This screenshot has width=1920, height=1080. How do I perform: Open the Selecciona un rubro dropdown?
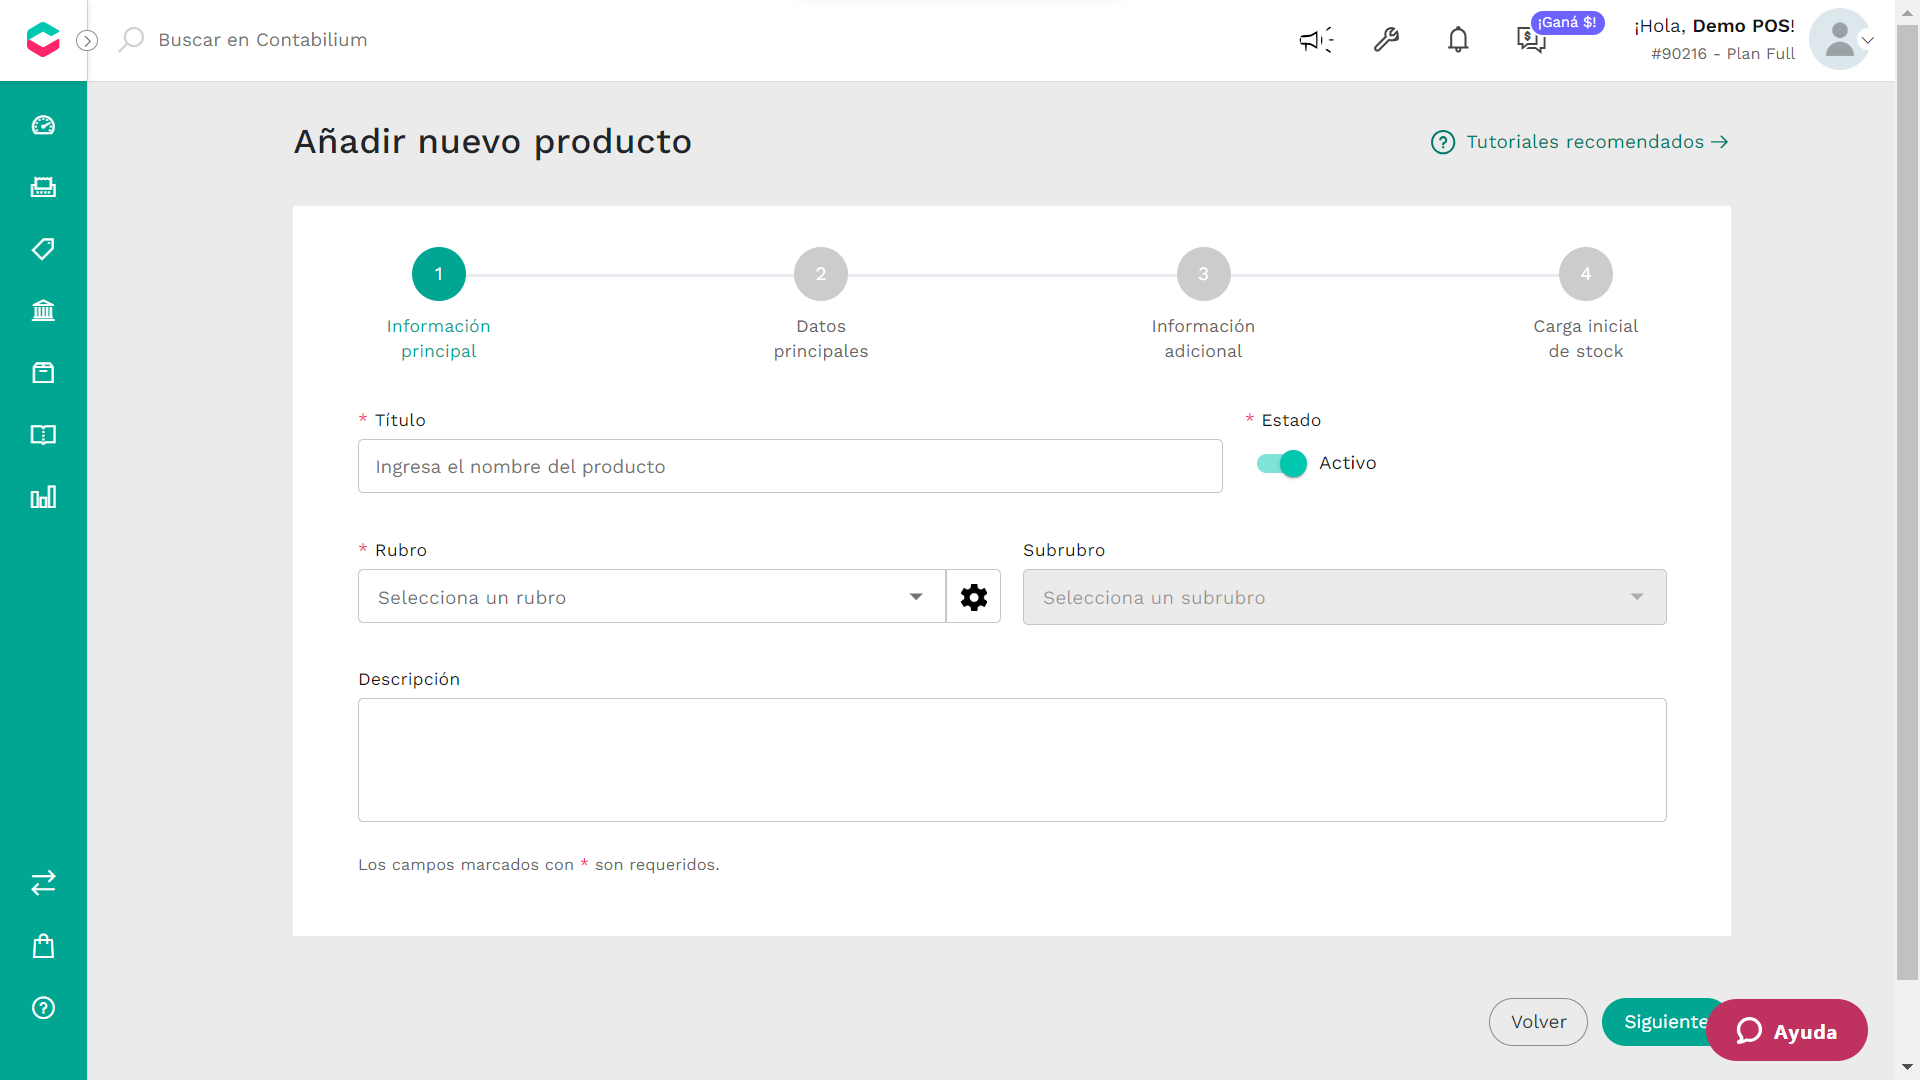click(x=652, y=597)
